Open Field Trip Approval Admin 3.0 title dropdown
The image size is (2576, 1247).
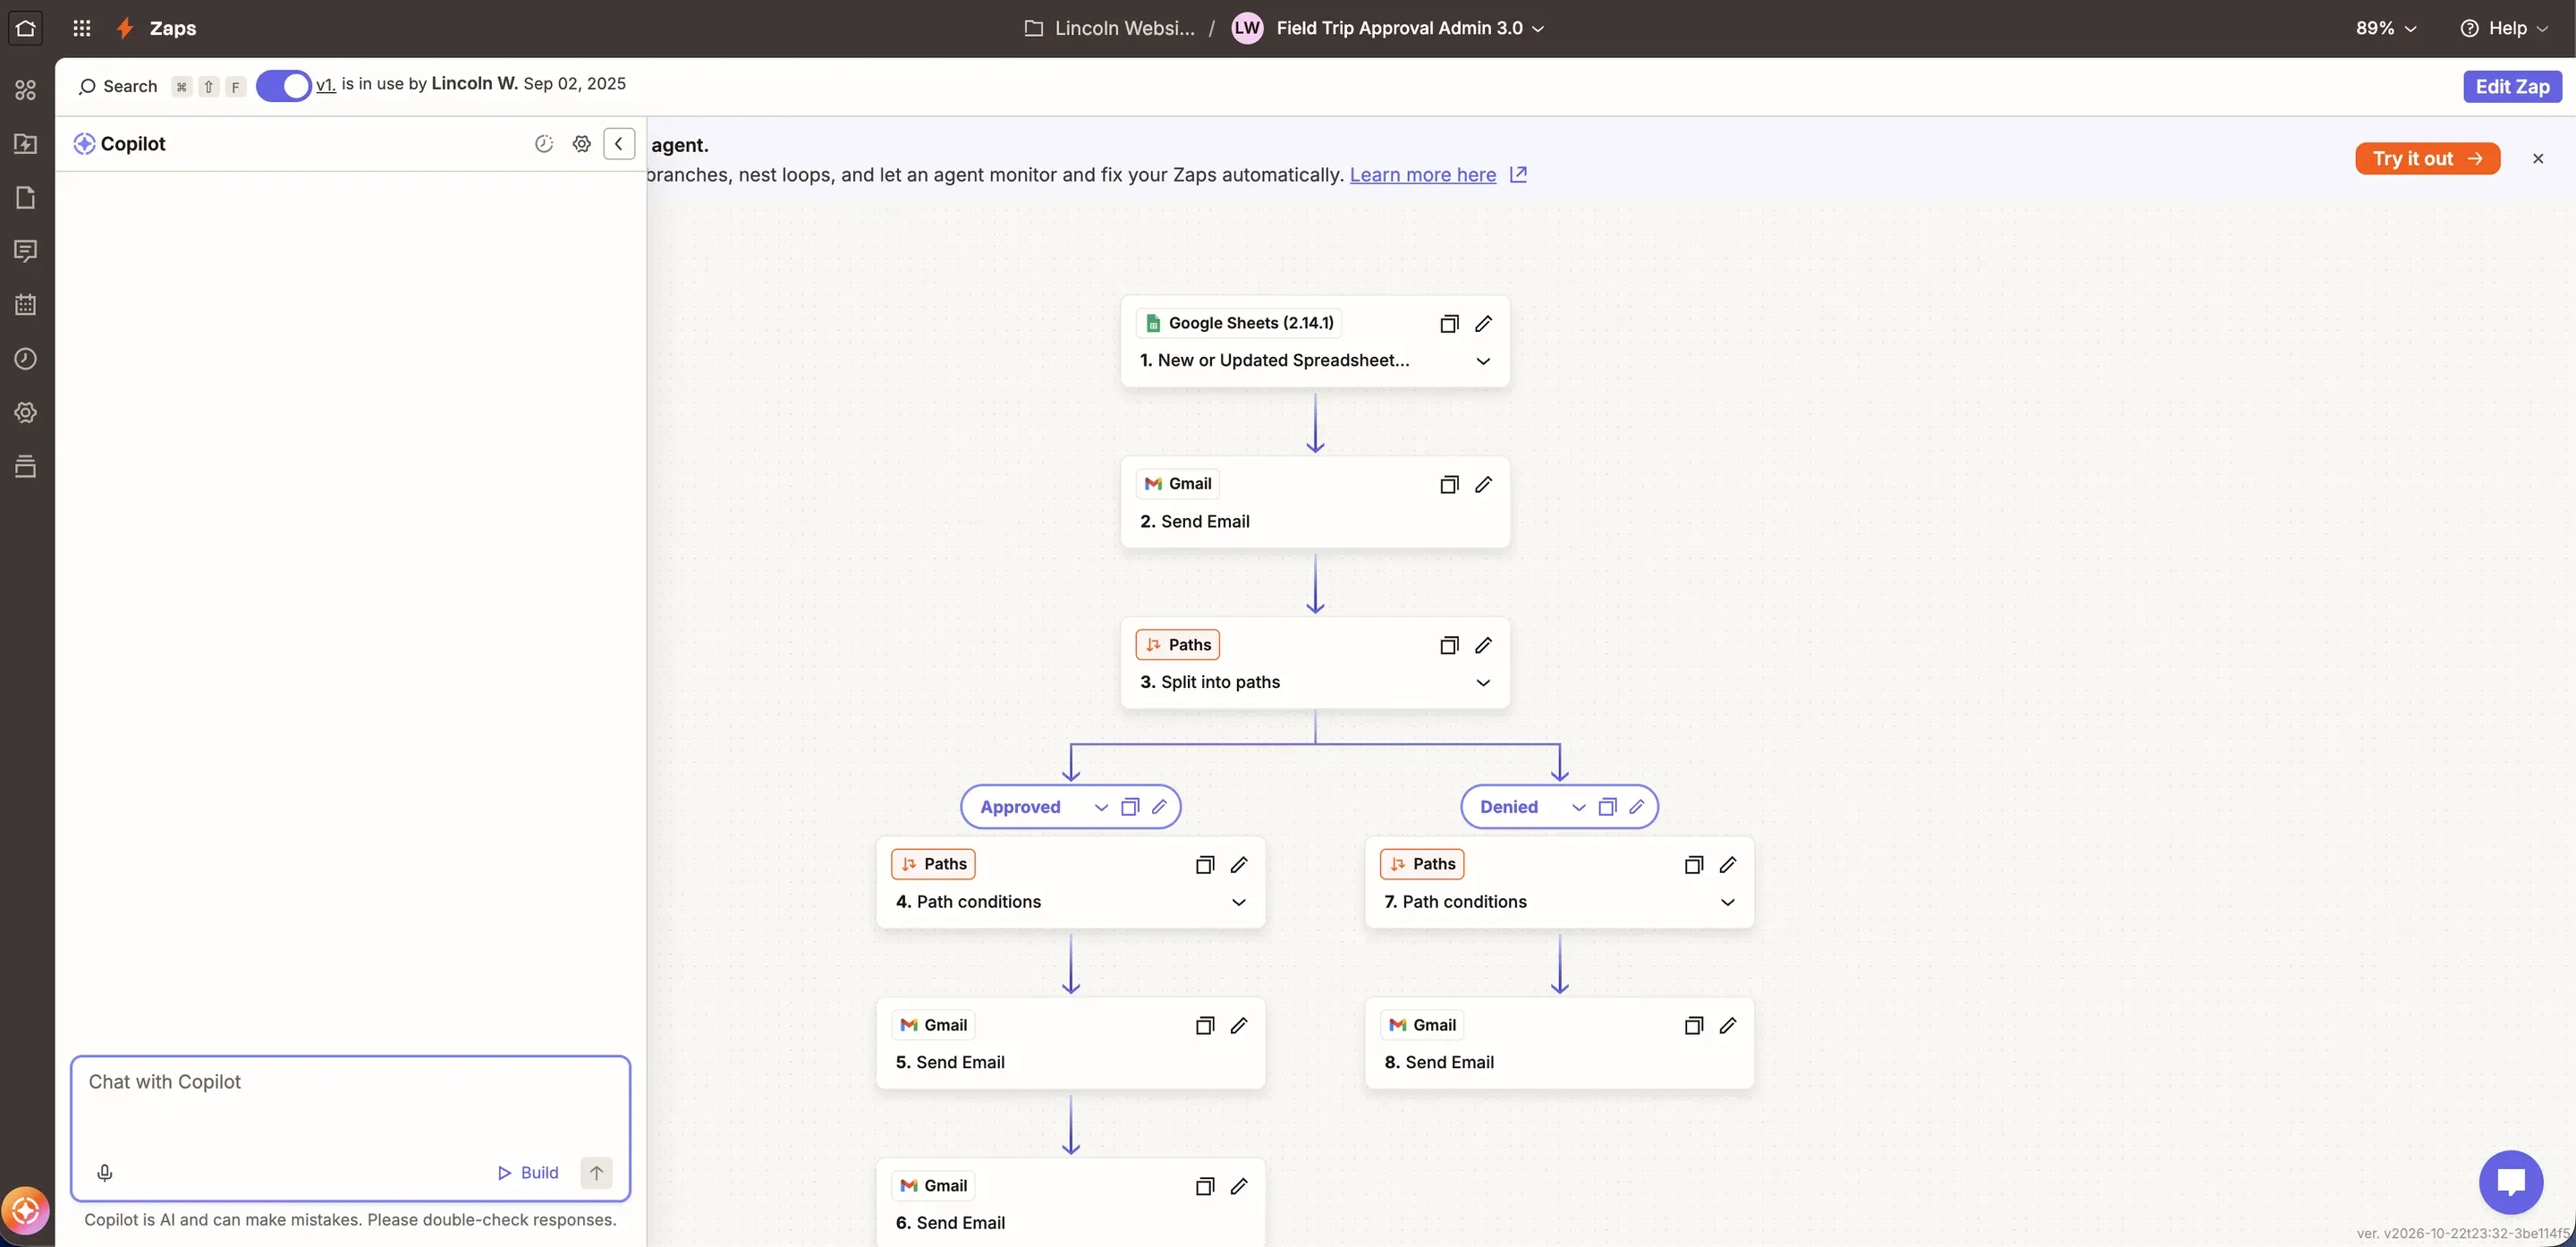point(1410,28)
